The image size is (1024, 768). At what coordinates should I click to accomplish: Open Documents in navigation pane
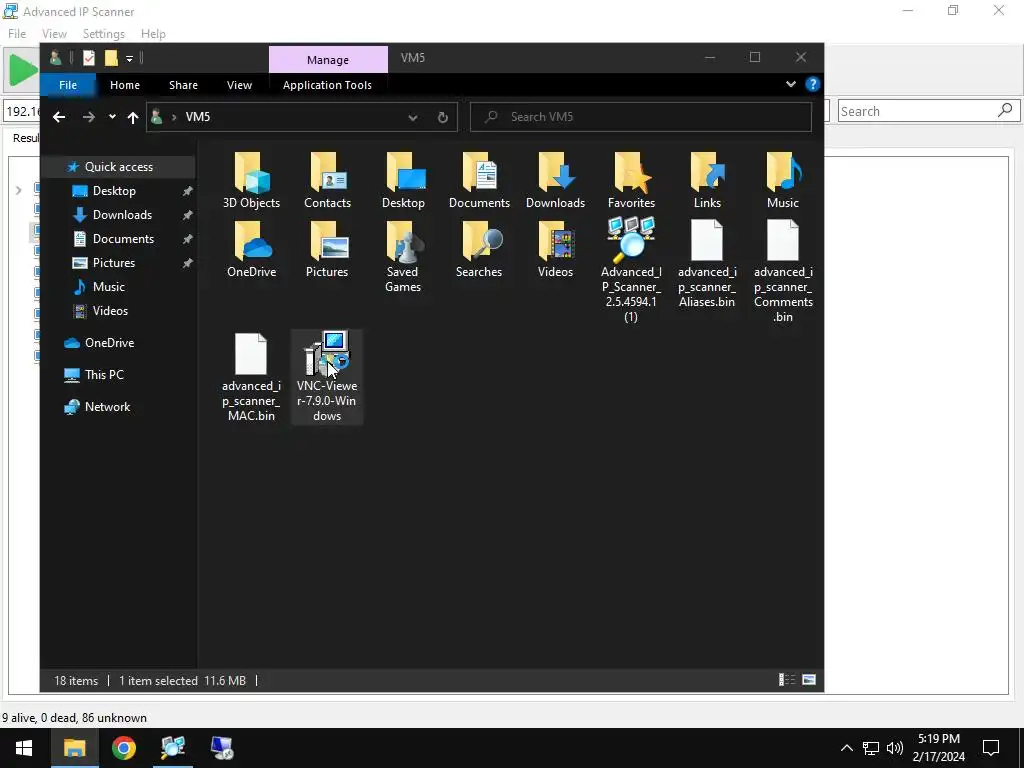tap(123, 239)
